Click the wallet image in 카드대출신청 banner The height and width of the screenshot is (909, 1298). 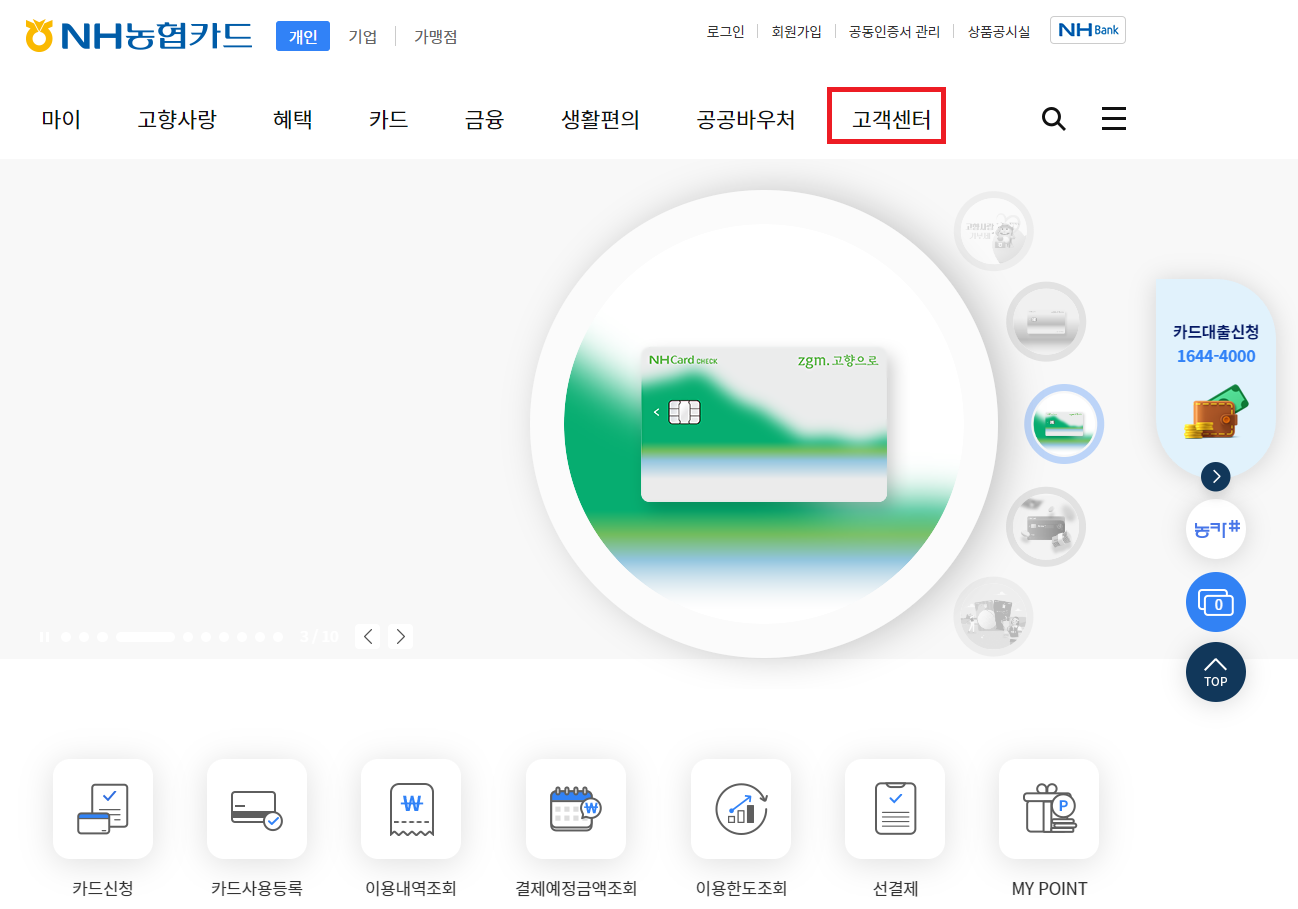[1216, 412]
